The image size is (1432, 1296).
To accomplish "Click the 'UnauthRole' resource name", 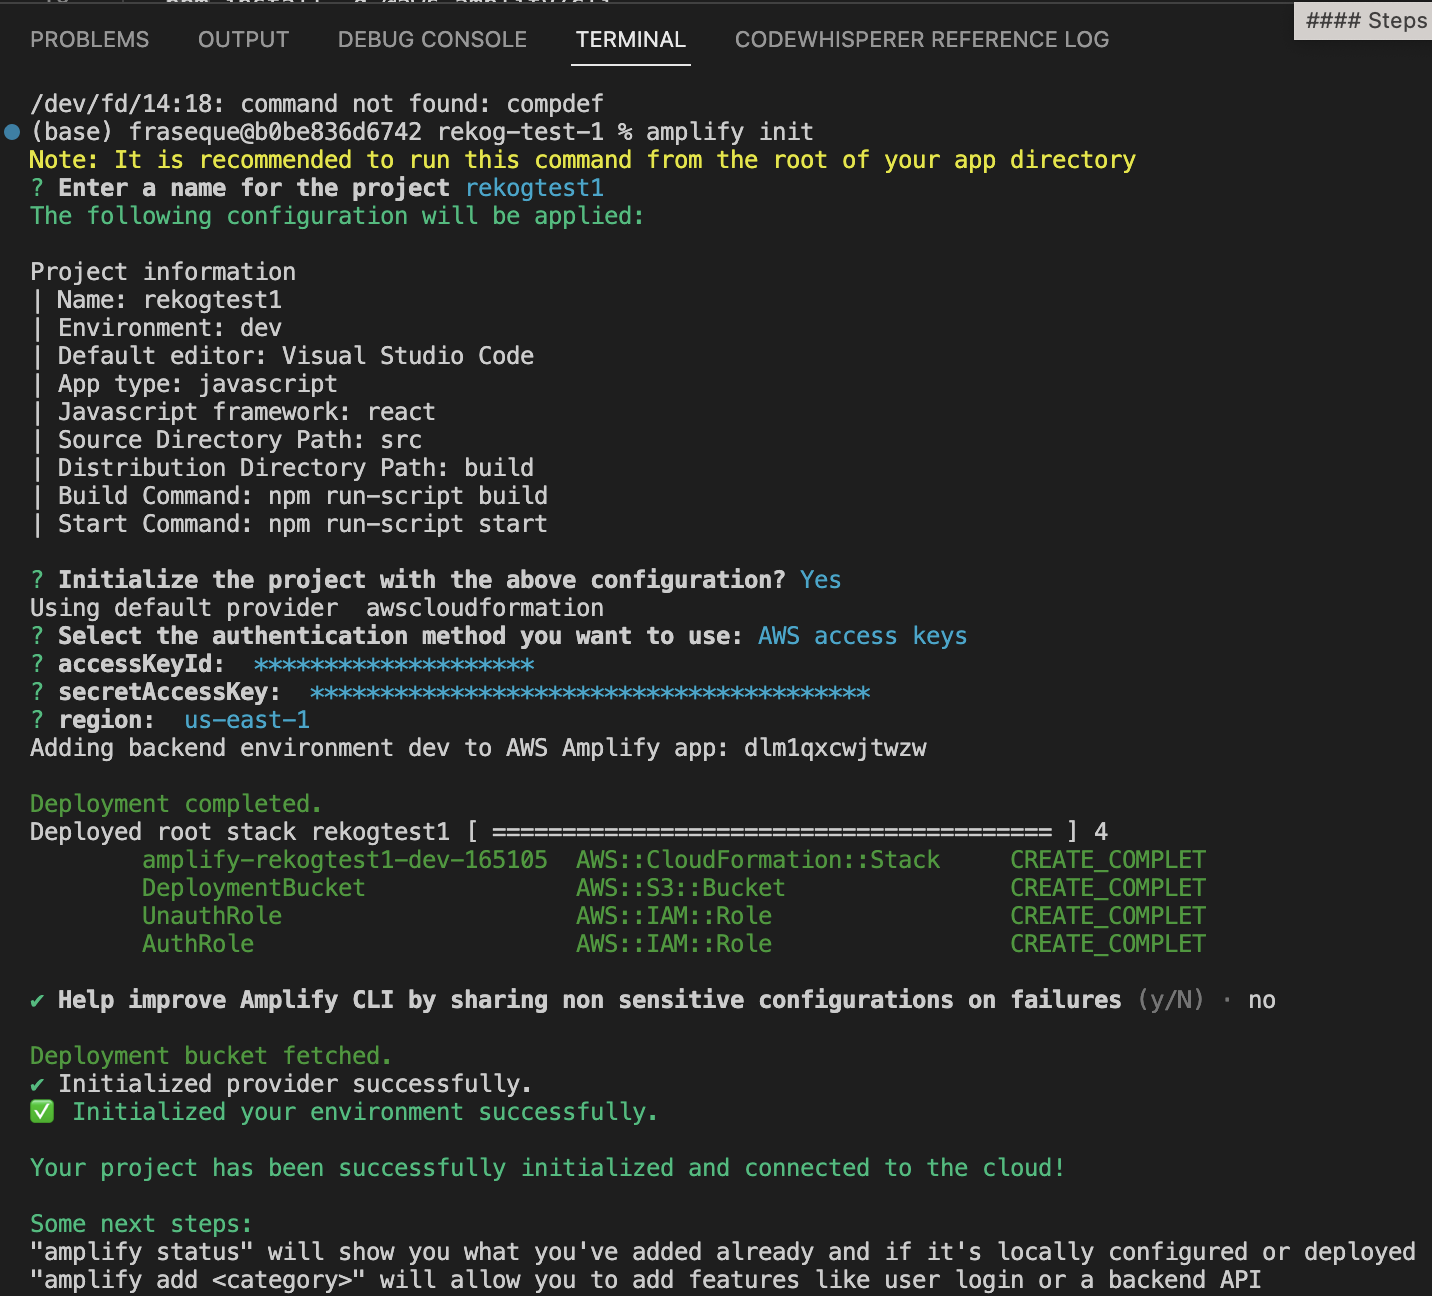I will point(212,916).
